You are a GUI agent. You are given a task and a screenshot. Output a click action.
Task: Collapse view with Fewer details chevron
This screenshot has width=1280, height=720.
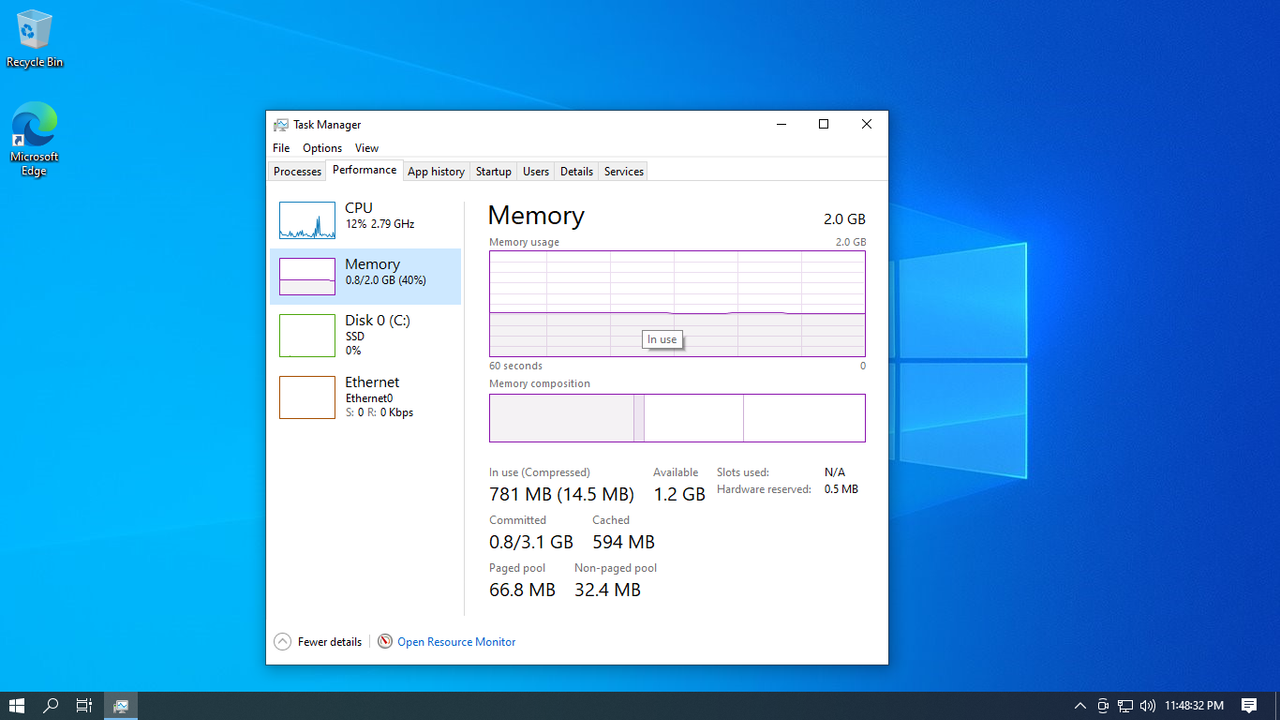pos(283,642)
